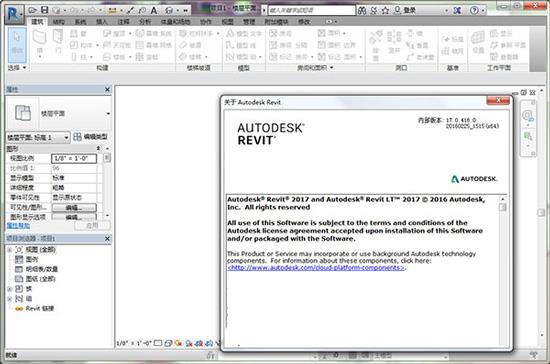Screen dimensions: 550x364
Task: Open the floor plan type selector dropdown
Action: [x=108, y=114]
